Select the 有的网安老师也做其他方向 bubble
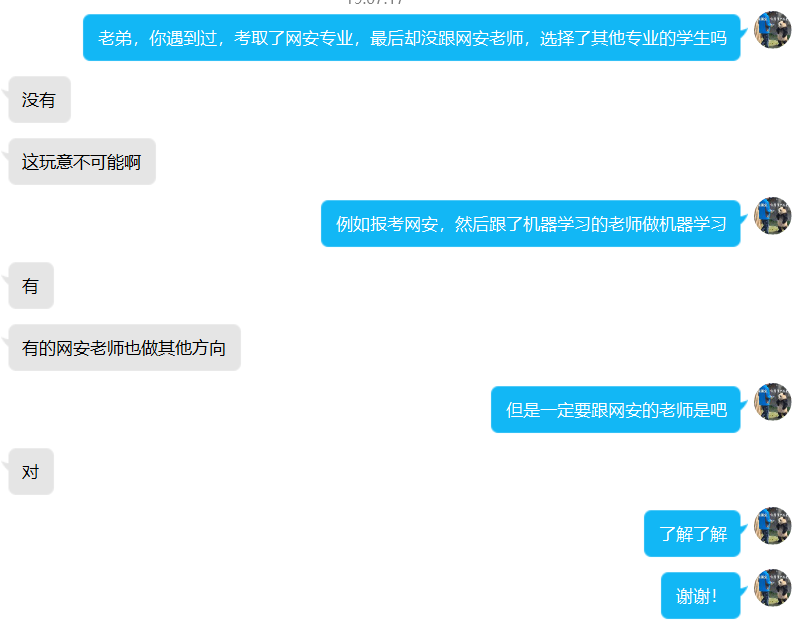794x624 pixels. [125, 347]
